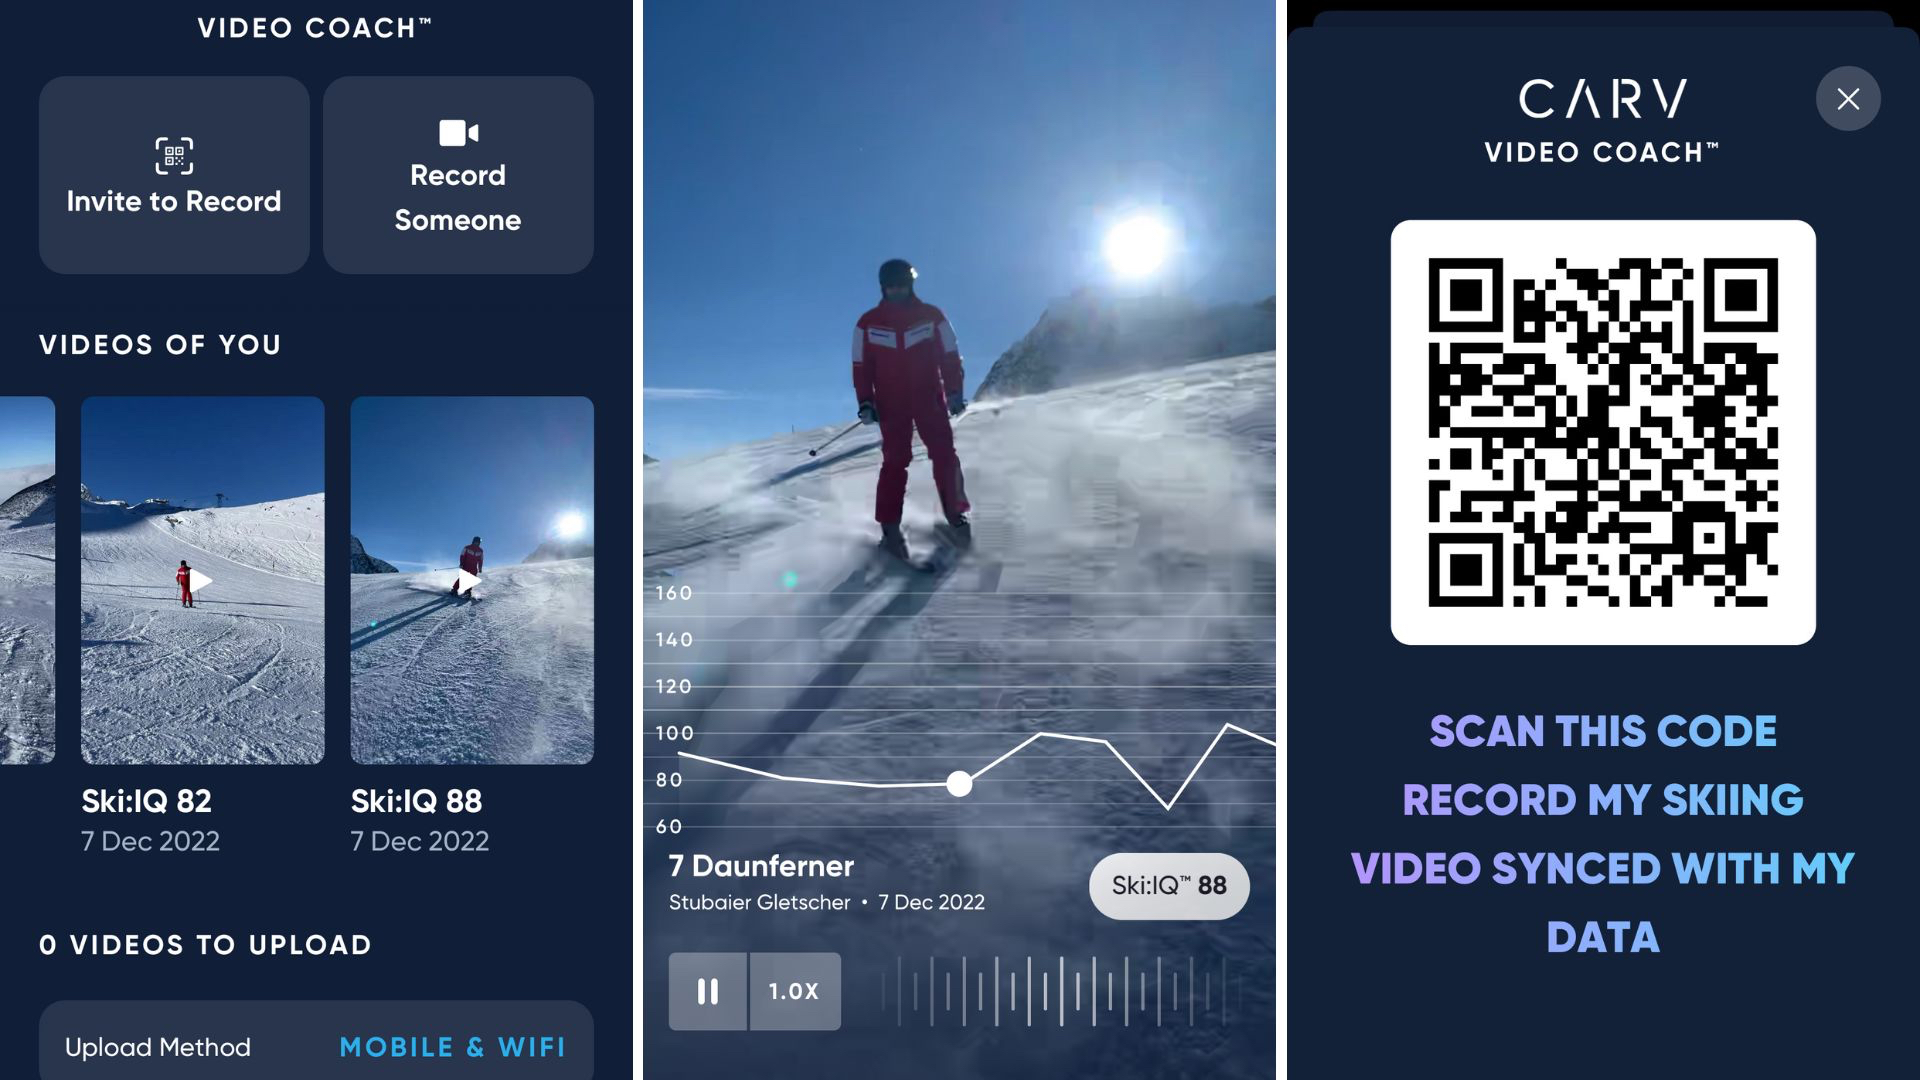This screenshot has width=1920, height=1080.
Task: Close the Video Coach QR panel
Action: click(x=1849, y=99)
